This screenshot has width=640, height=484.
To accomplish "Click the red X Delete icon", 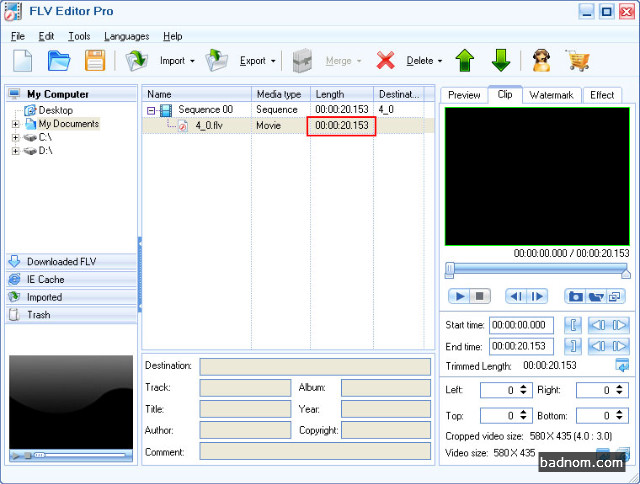I will [x=385, y=61].
